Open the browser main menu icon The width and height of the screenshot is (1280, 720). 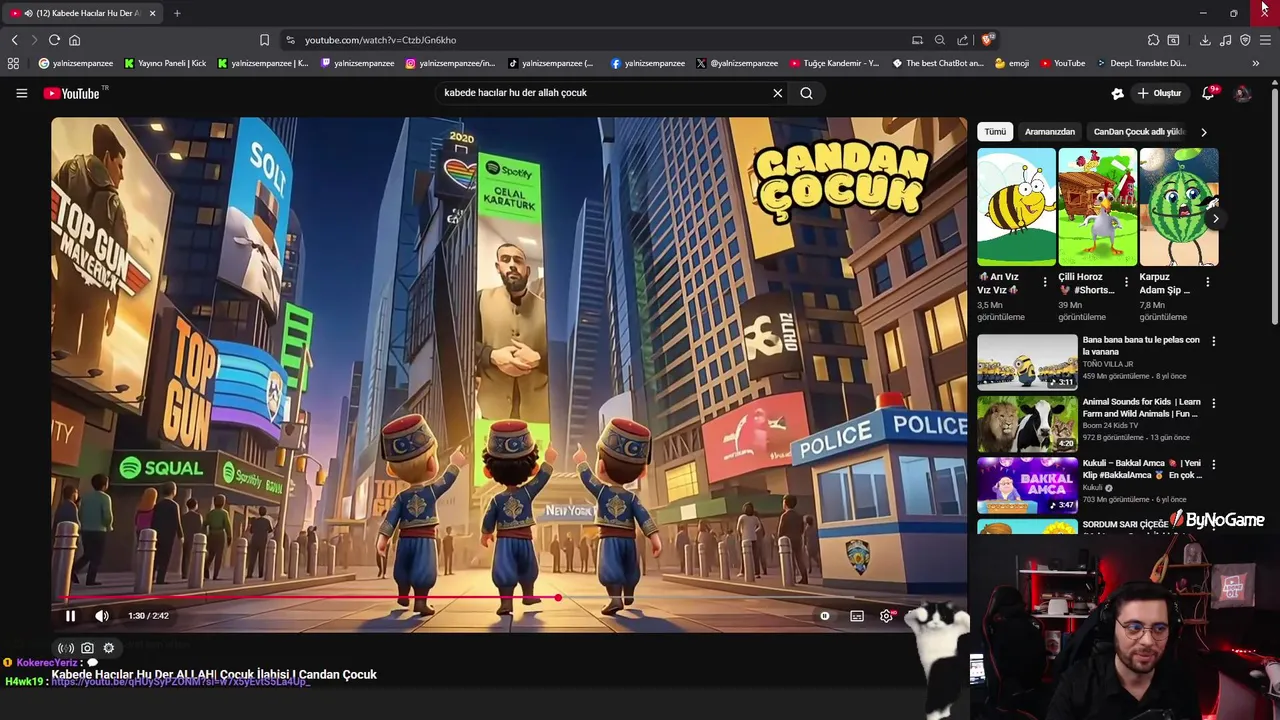[x=1265, y=40]
